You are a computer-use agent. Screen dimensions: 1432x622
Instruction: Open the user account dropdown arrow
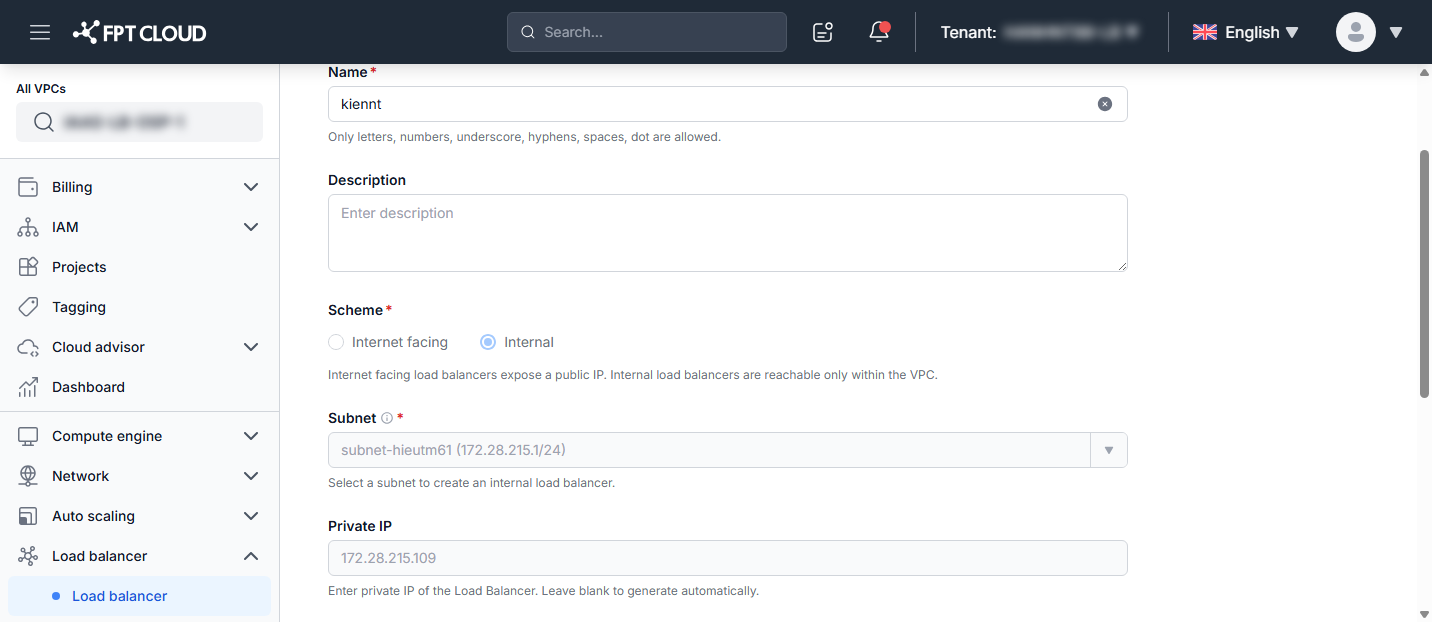[1396, 32]
